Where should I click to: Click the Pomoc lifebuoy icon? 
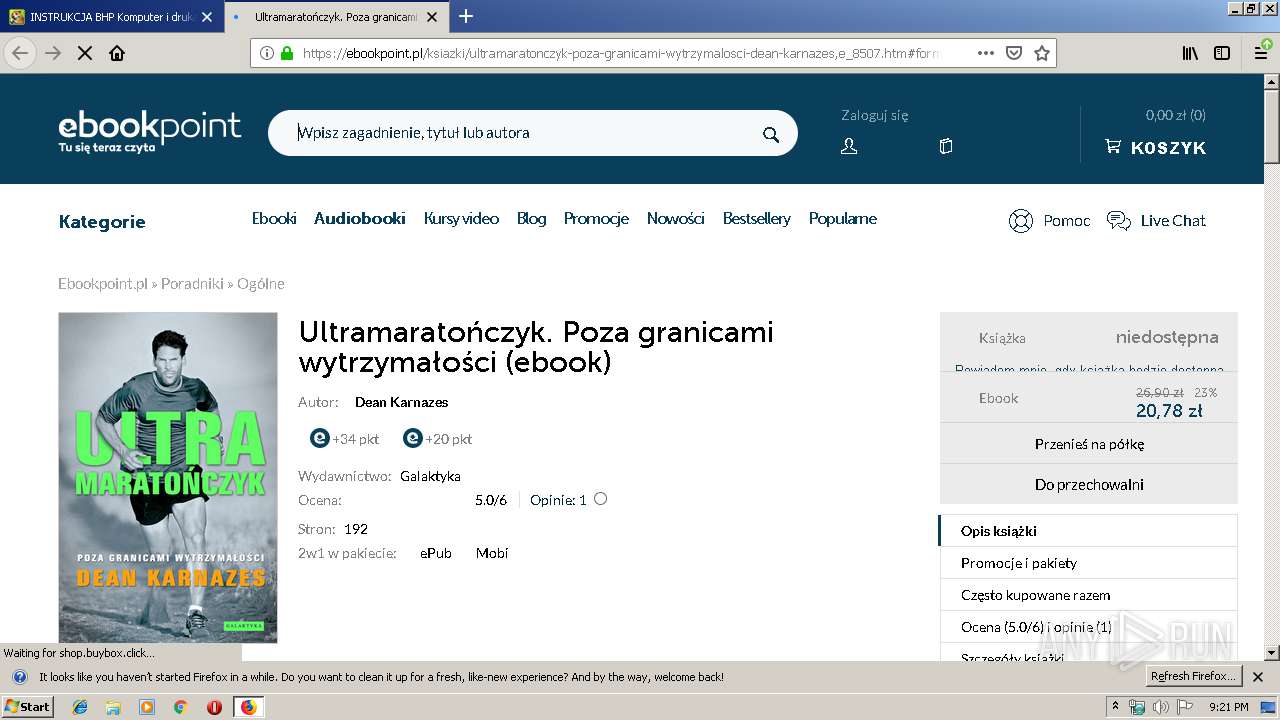coord(1020,221)
